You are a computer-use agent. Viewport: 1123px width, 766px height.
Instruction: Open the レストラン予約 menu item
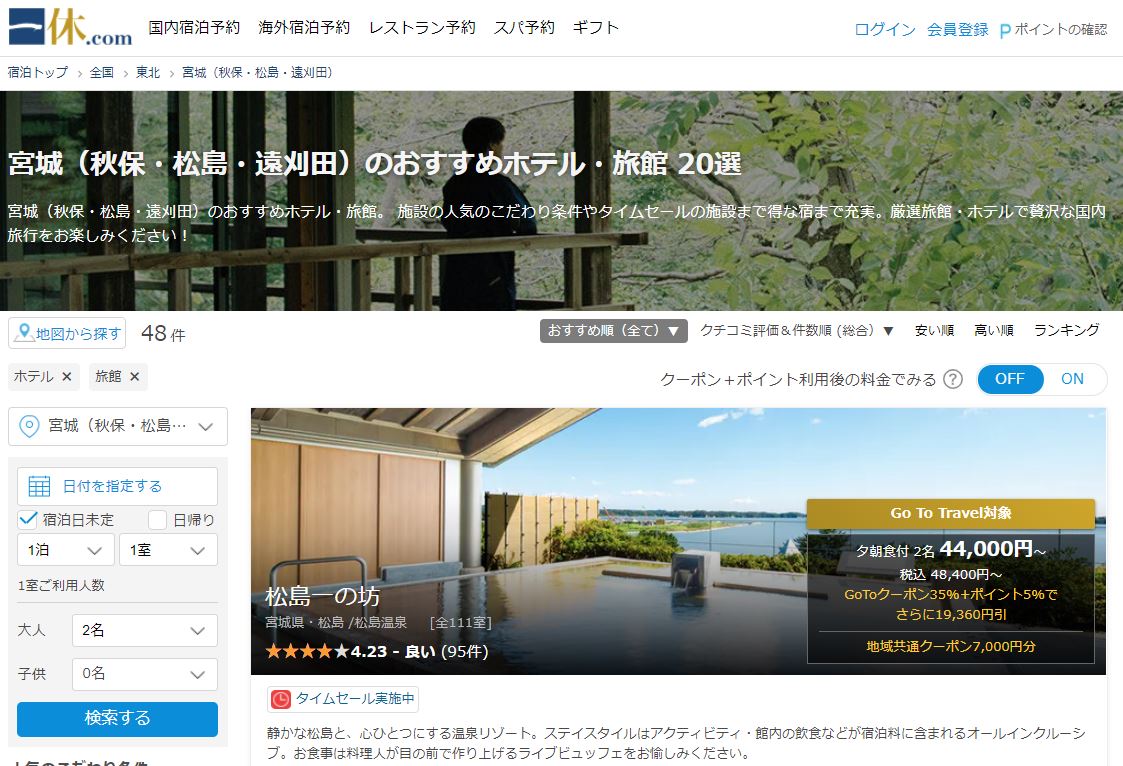coord(422,28)
